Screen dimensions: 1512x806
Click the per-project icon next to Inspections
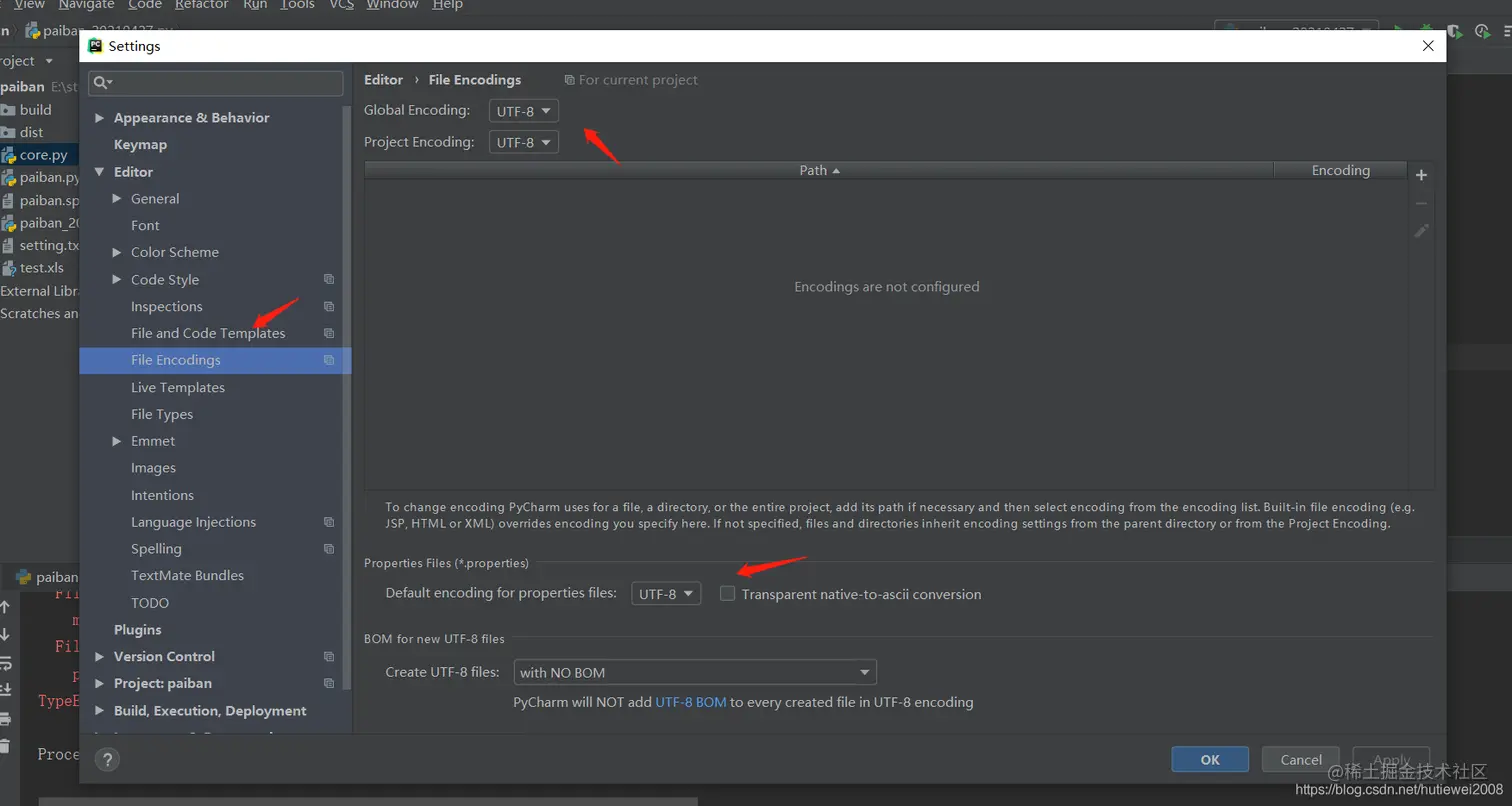(x=329, y=306)
